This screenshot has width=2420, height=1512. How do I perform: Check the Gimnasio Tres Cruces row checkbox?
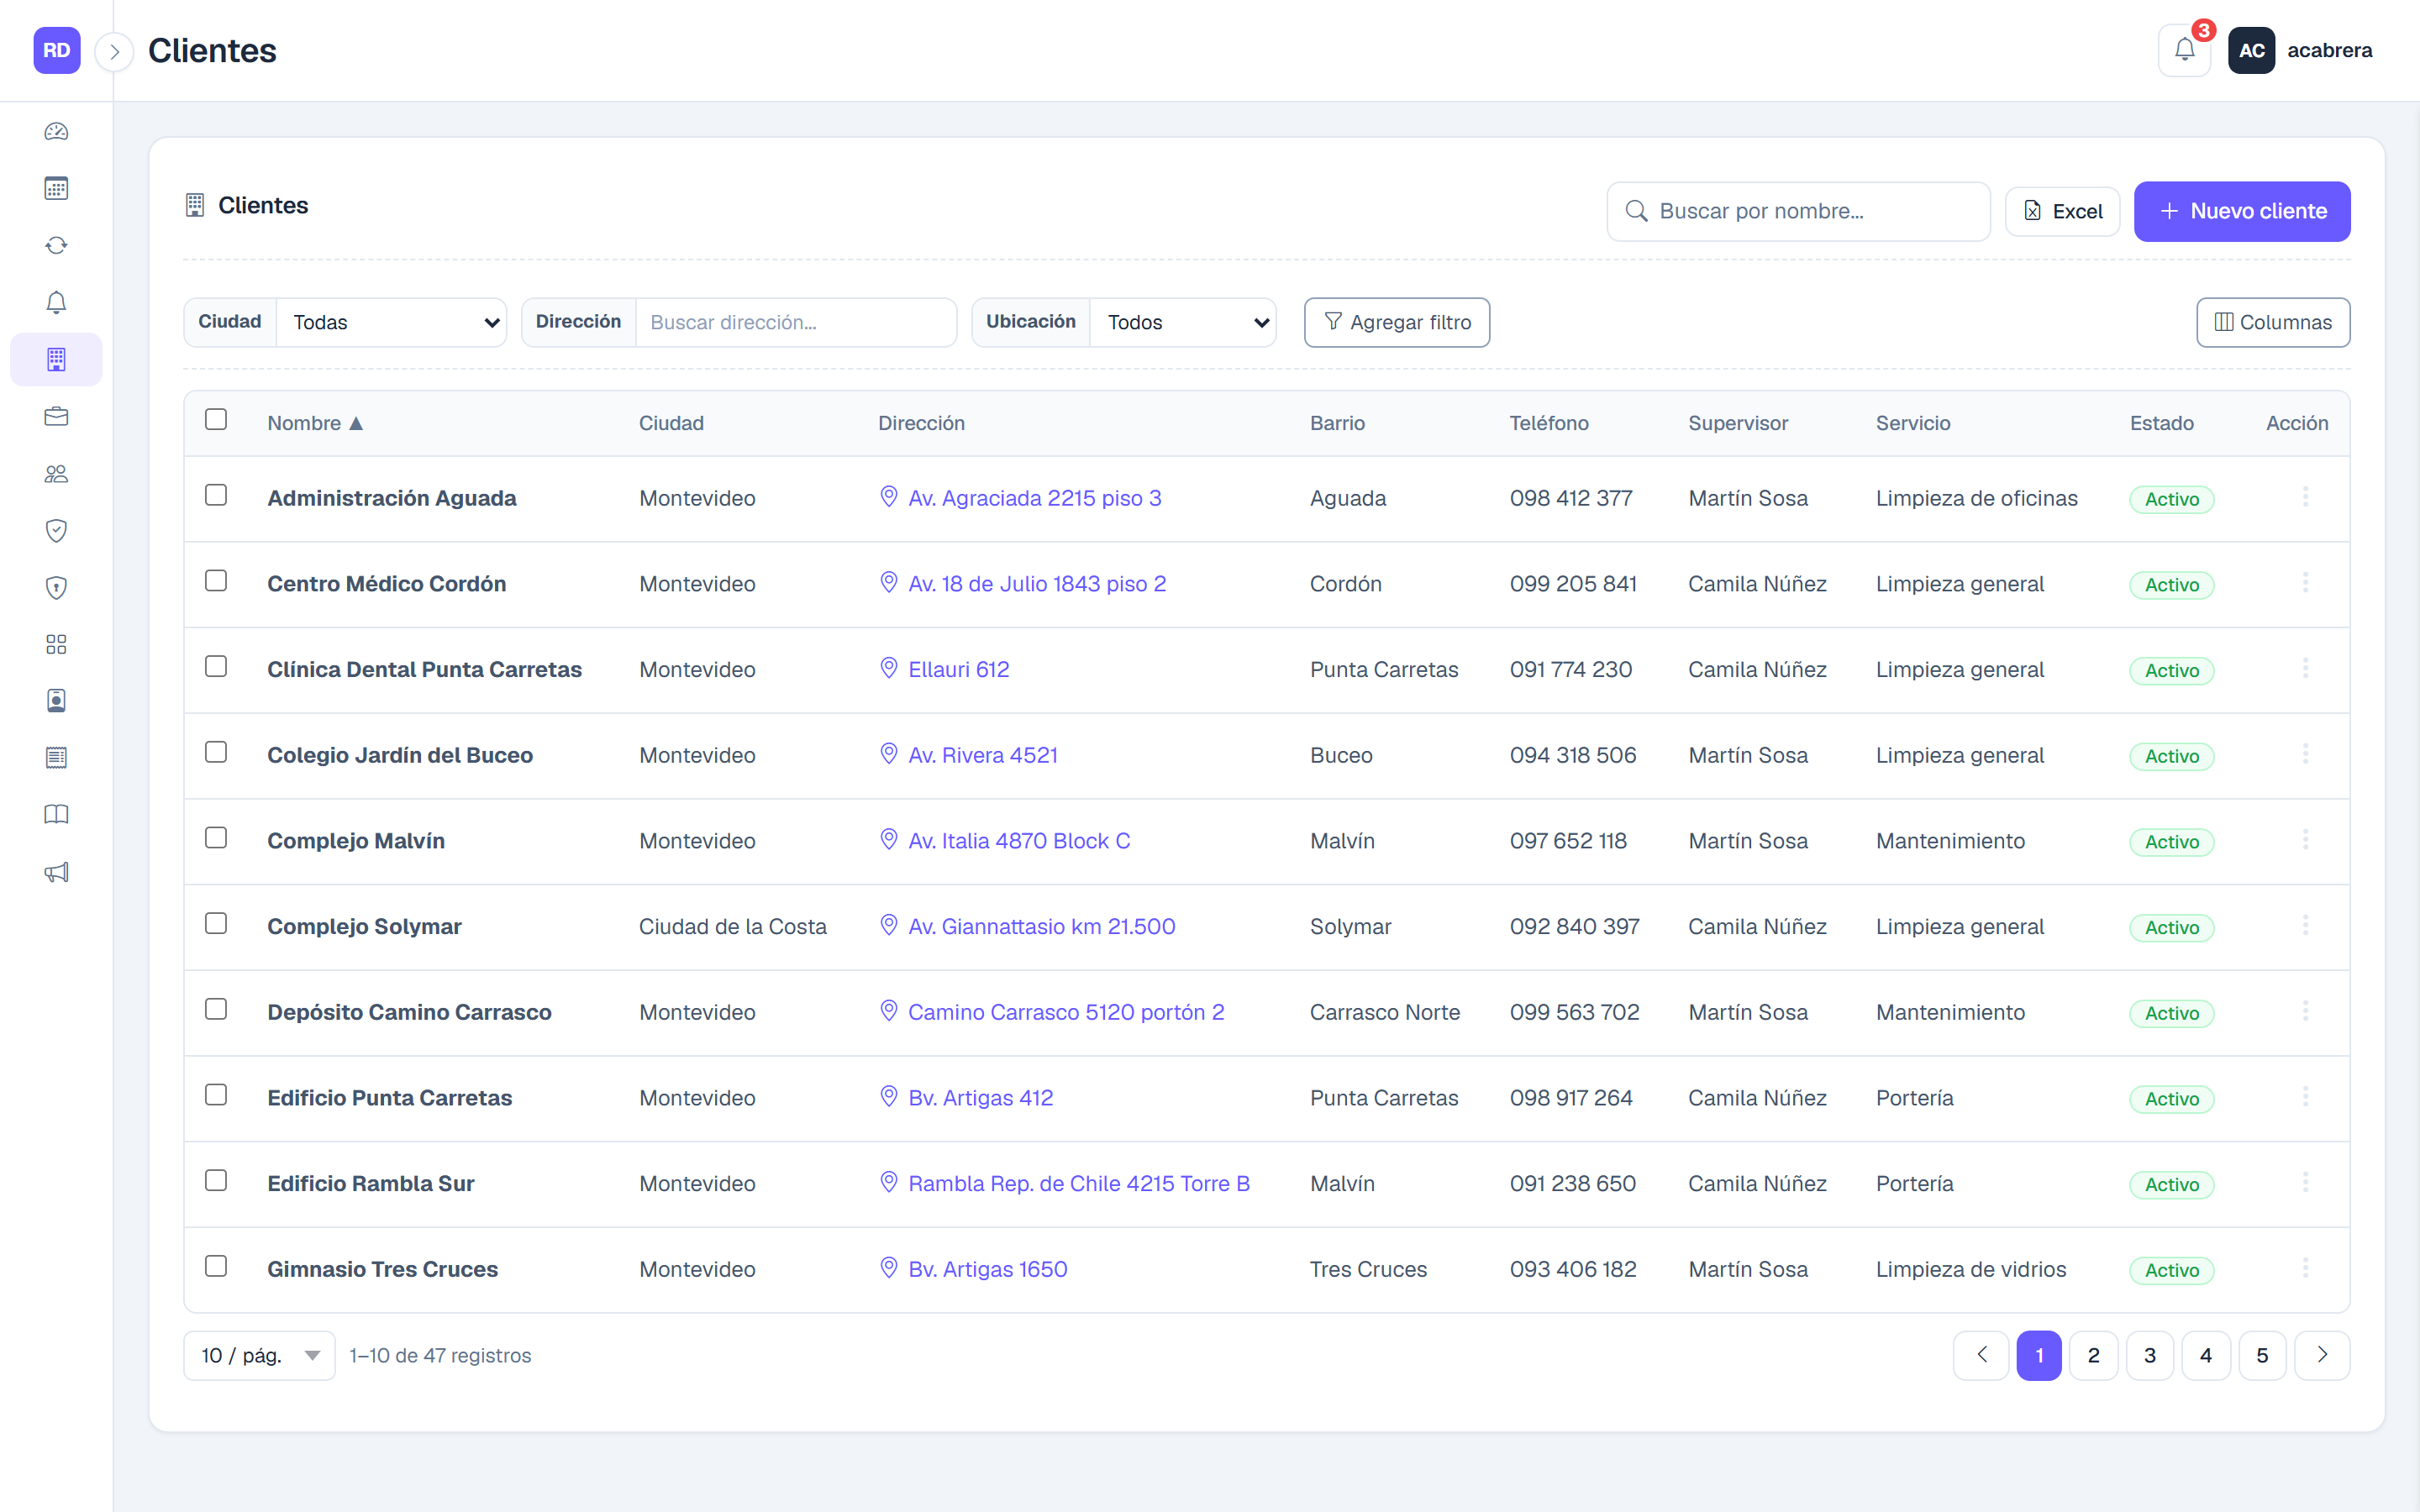point(216,1266)
